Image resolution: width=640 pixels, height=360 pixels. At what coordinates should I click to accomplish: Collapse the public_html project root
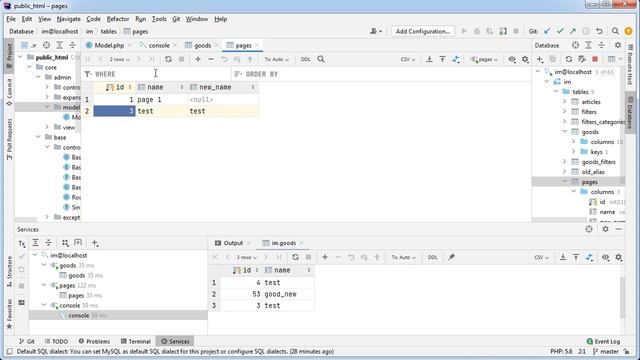point(20,57)
